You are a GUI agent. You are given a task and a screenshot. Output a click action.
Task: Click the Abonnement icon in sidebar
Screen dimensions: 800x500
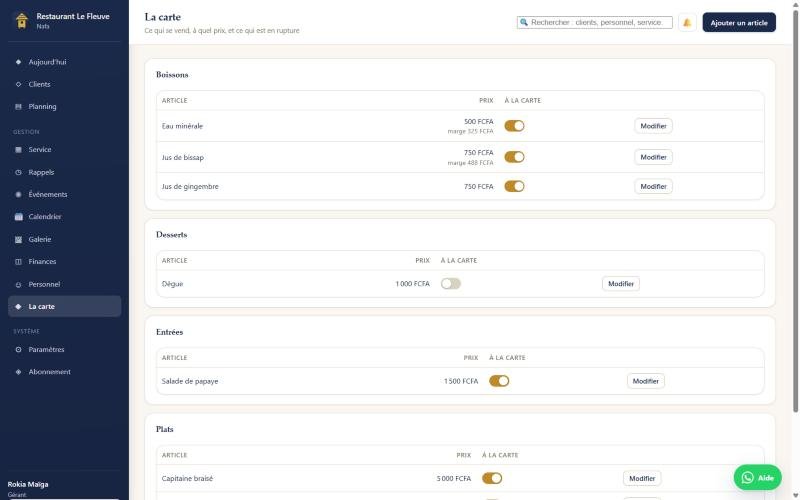point(18,372)
